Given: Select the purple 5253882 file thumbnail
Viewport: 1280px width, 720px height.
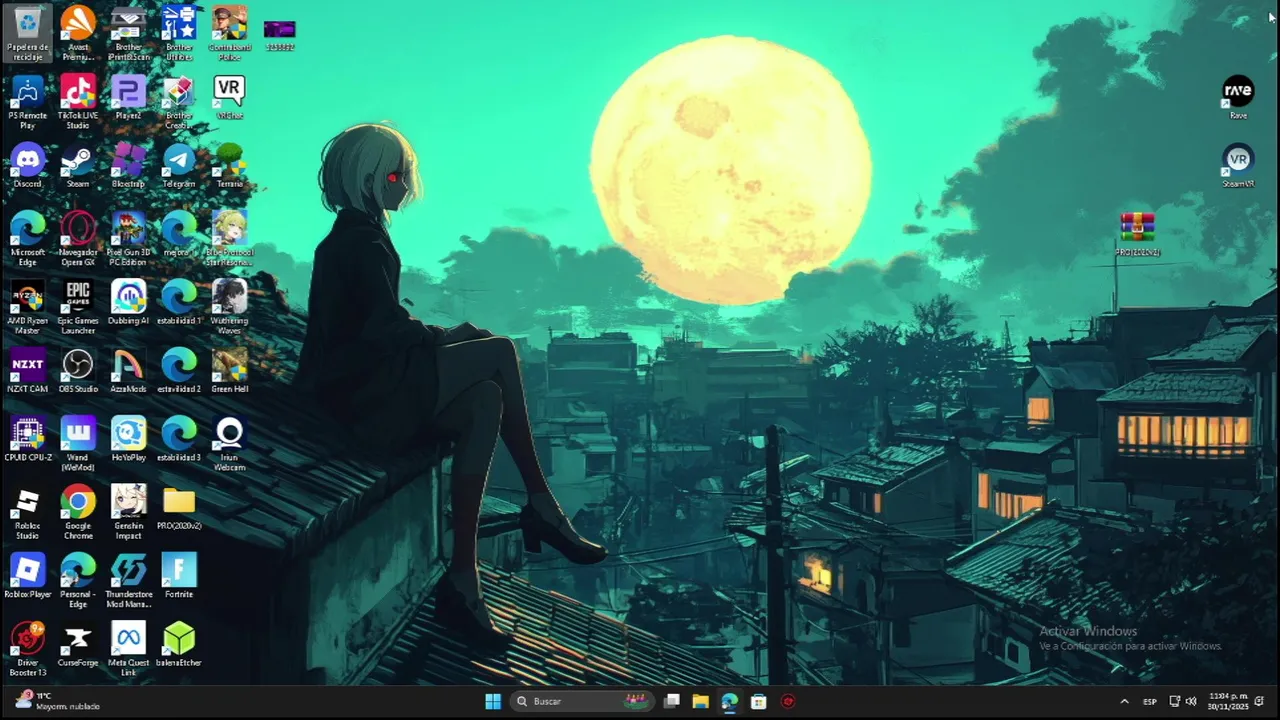Looking at the screenshot, I should [x=280, y=35].
